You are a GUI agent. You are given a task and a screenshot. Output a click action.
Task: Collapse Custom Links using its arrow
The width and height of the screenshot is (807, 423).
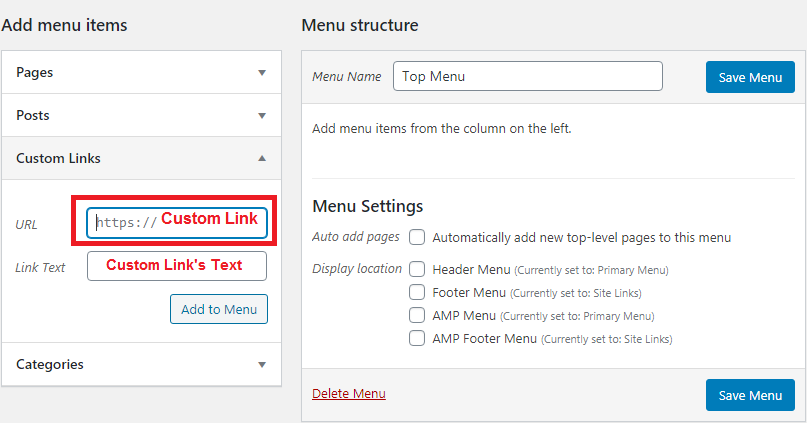tap(262, 158)
